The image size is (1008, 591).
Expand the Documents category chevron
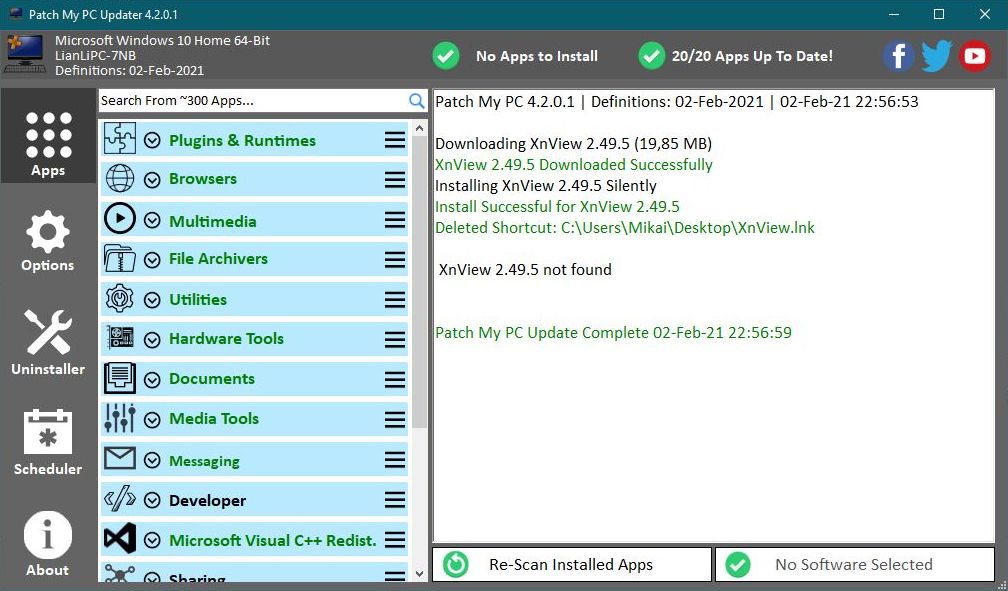click(152, 380)
